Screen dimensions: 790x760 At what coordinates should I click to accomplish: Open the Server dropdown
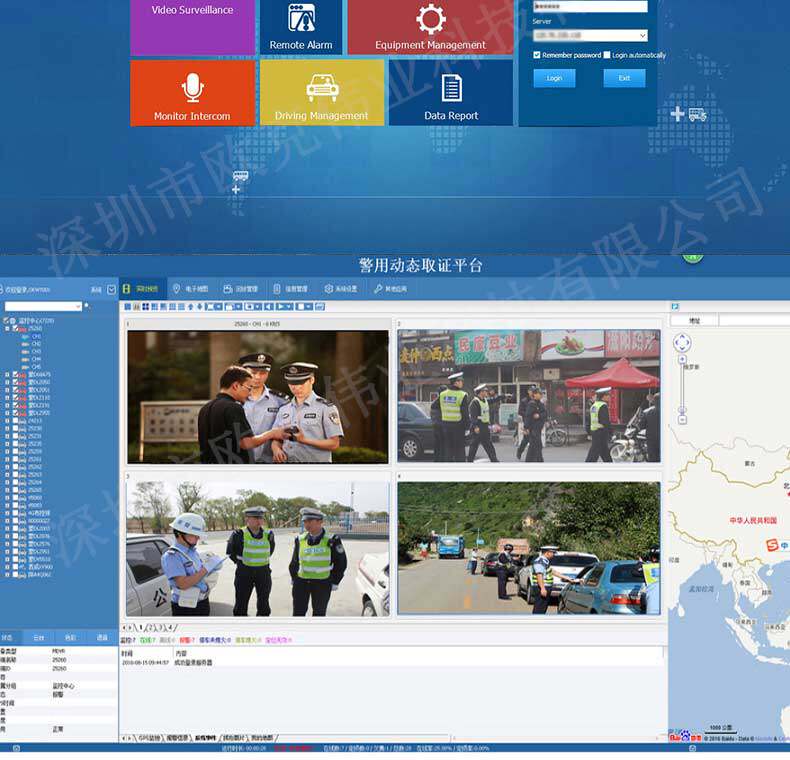click(590, 35)
